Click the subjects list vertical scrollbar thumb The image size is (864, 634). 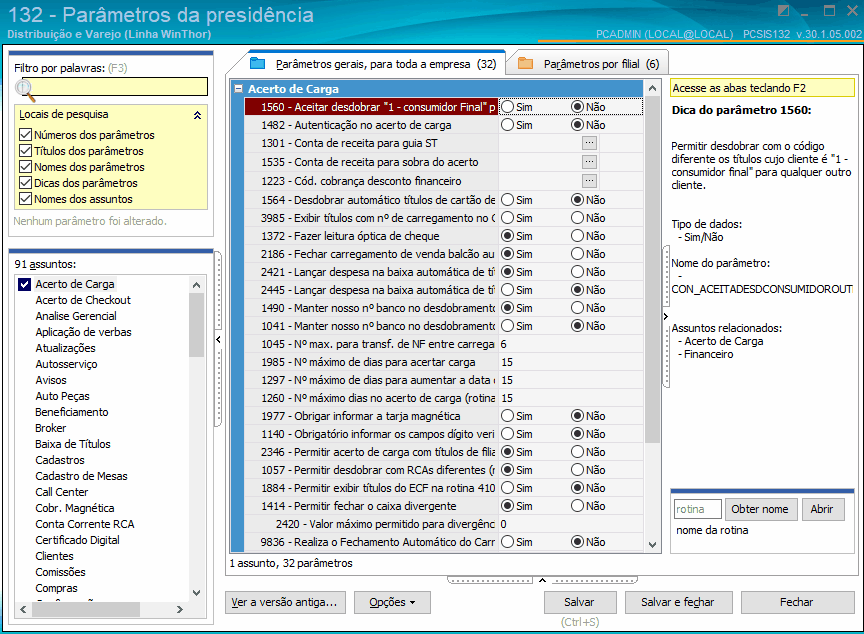tap(197, 326)
